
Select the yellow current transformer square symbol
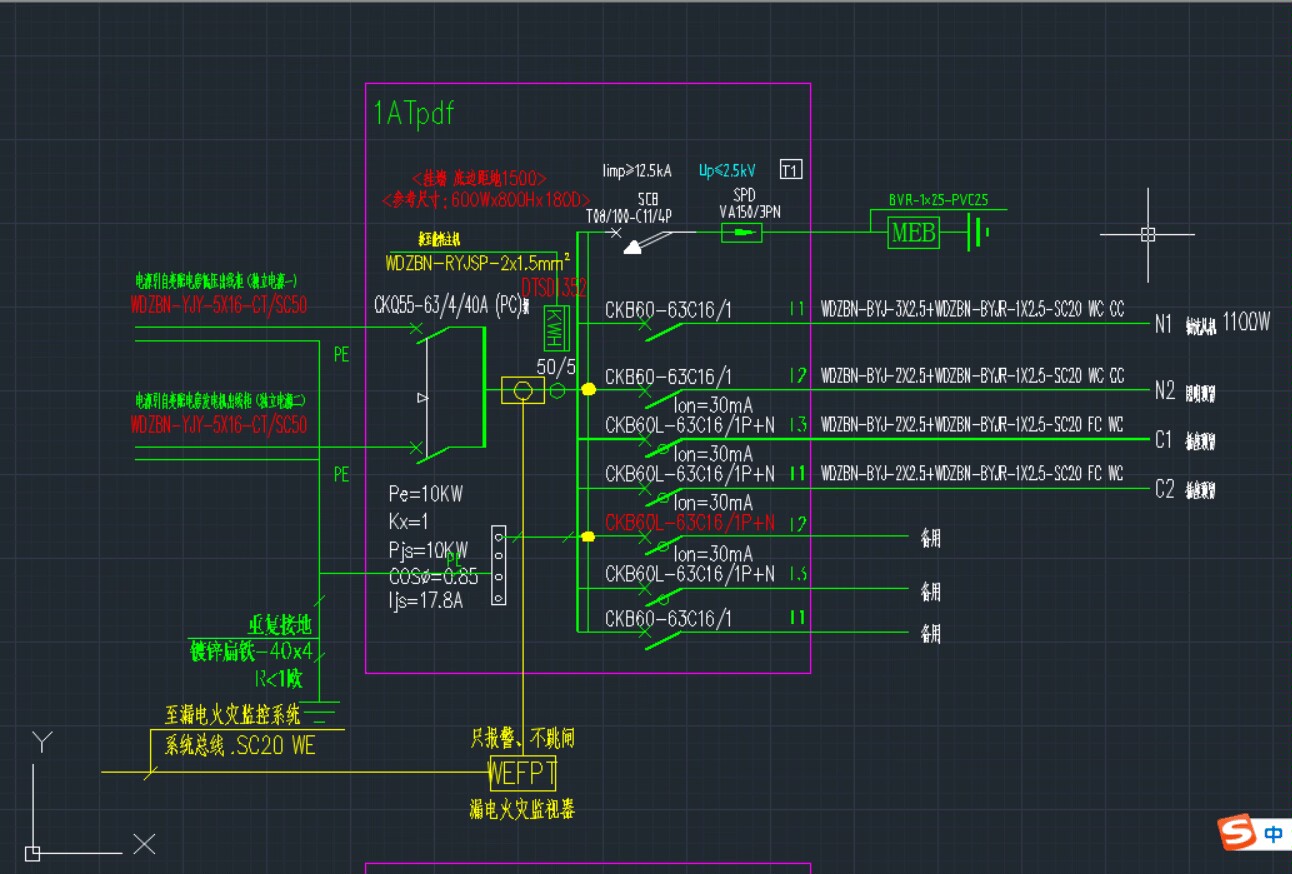point(522,391)
